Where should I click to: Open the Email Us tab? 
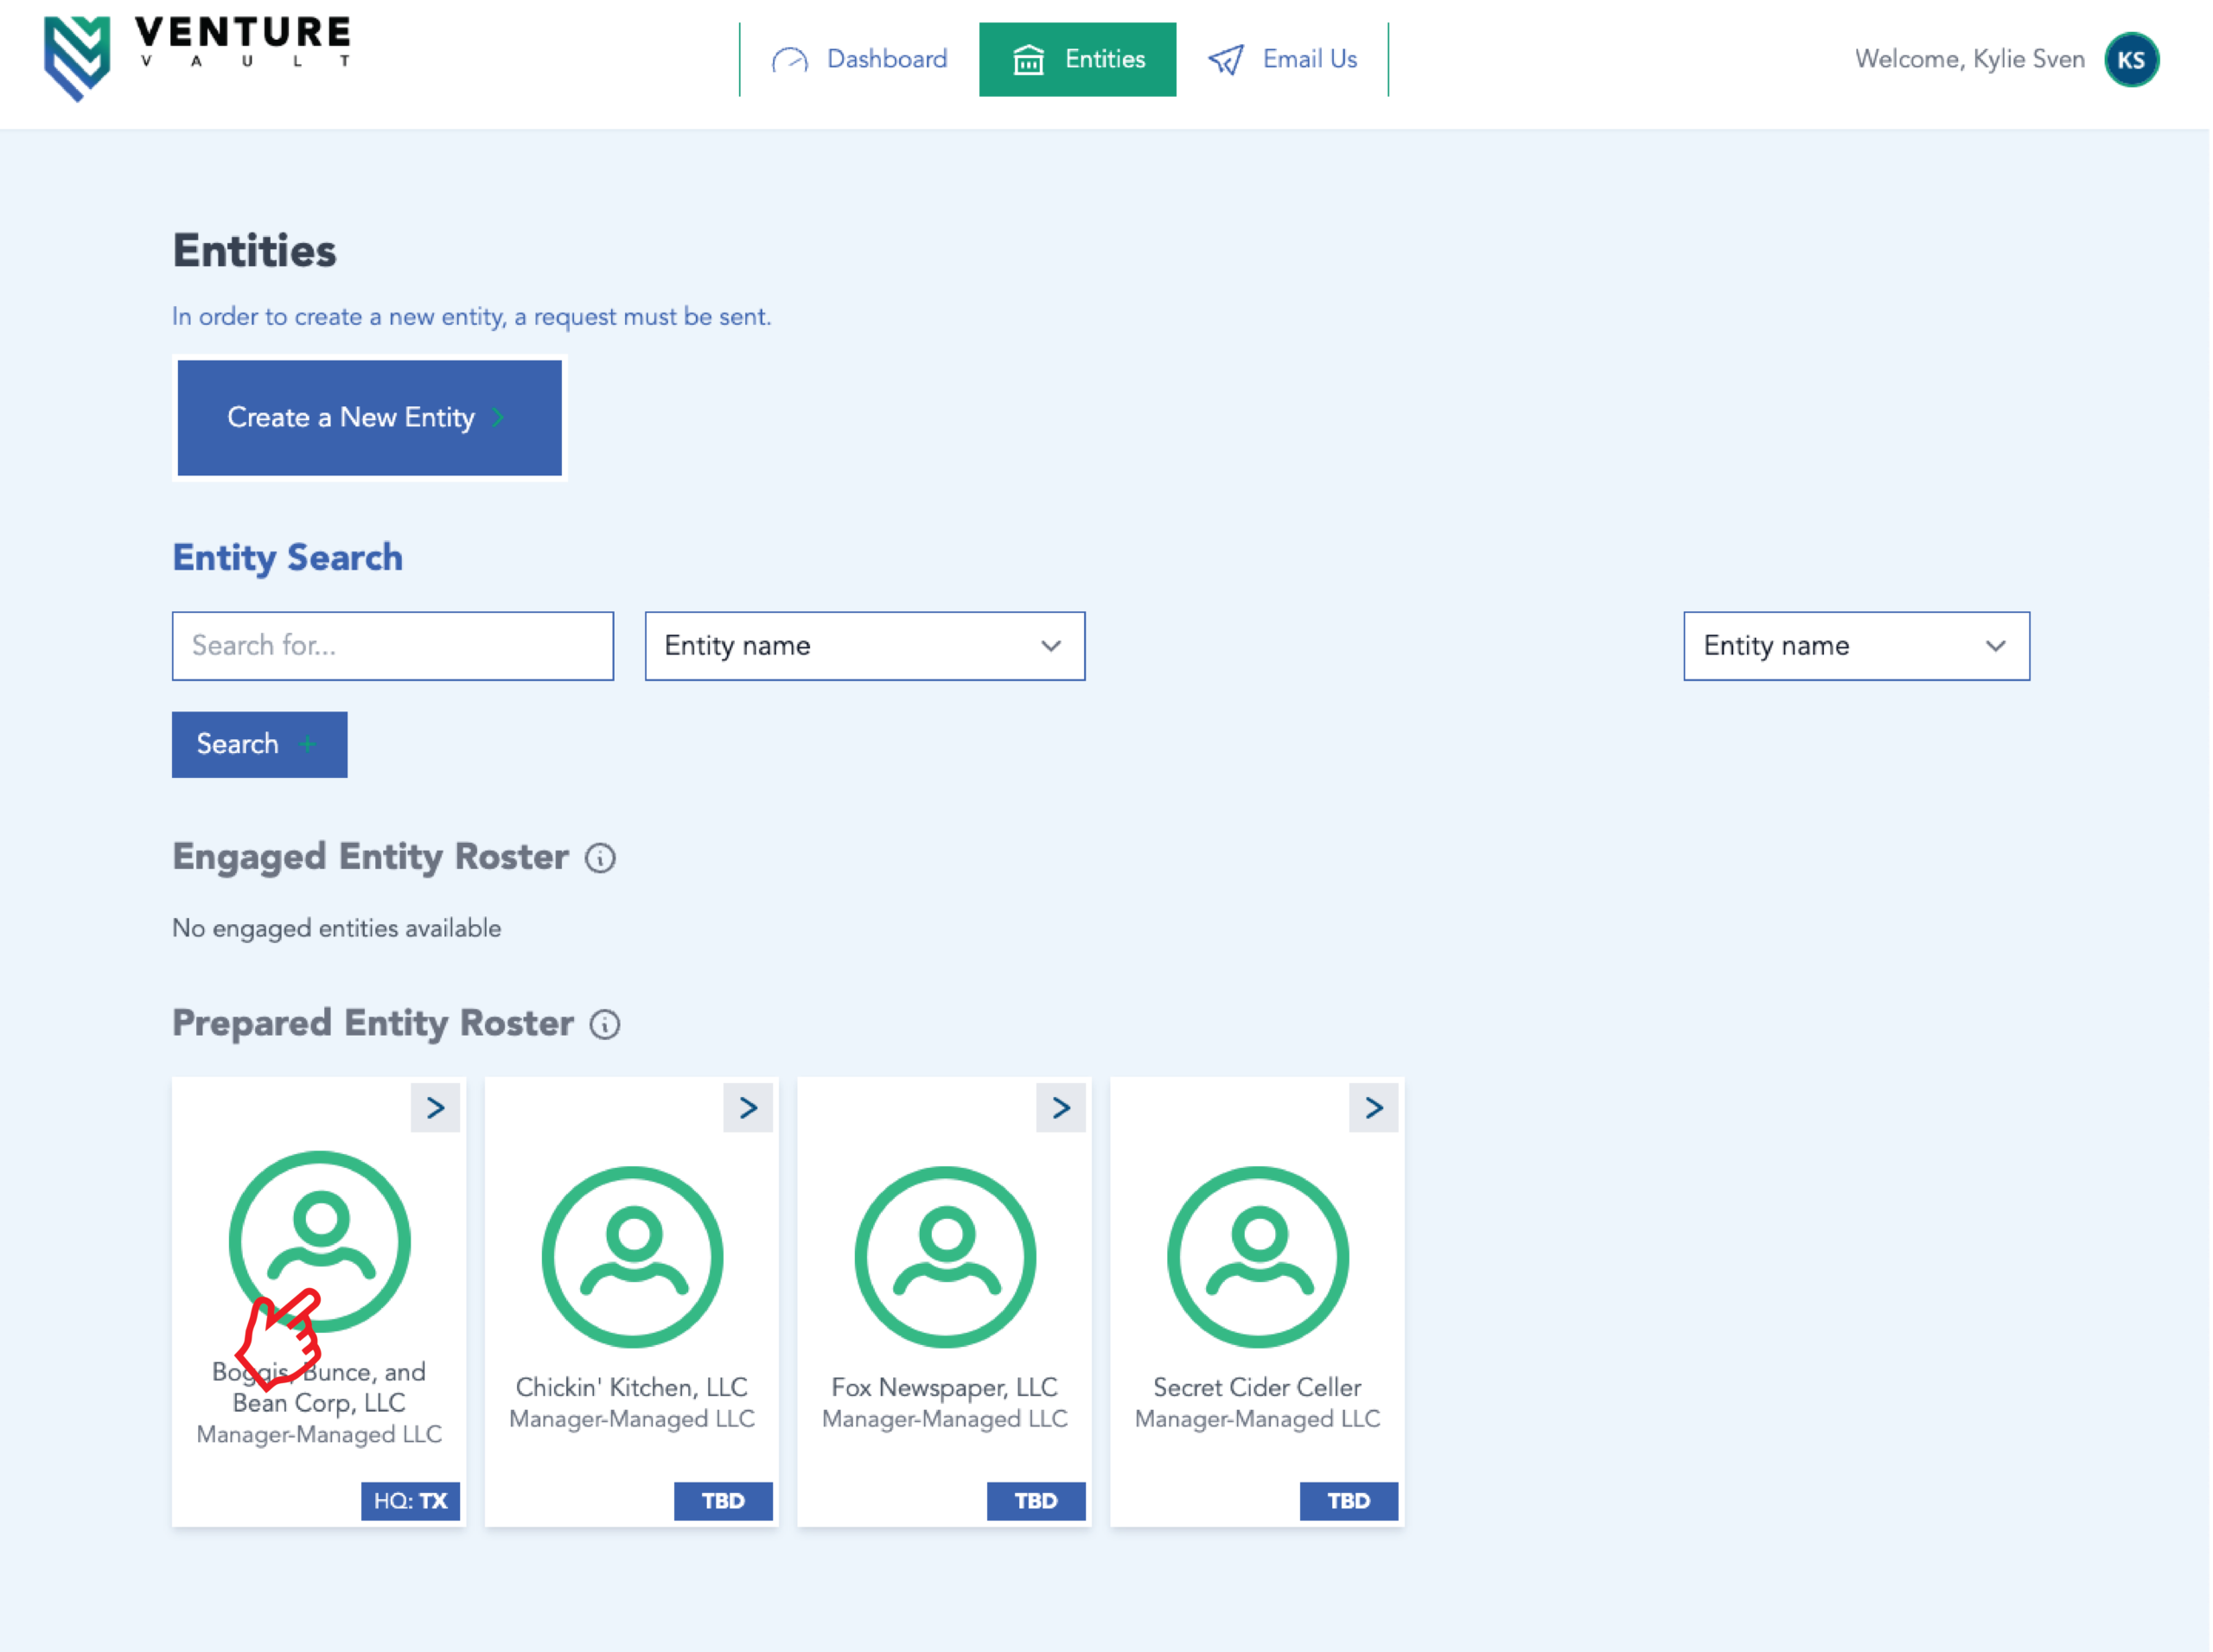[1283, 60]
